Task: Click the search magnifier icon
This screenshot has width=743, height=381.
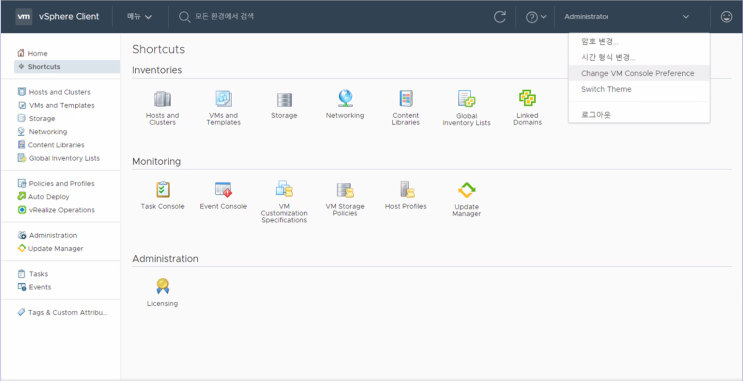Action: click(x=184, y=17)
